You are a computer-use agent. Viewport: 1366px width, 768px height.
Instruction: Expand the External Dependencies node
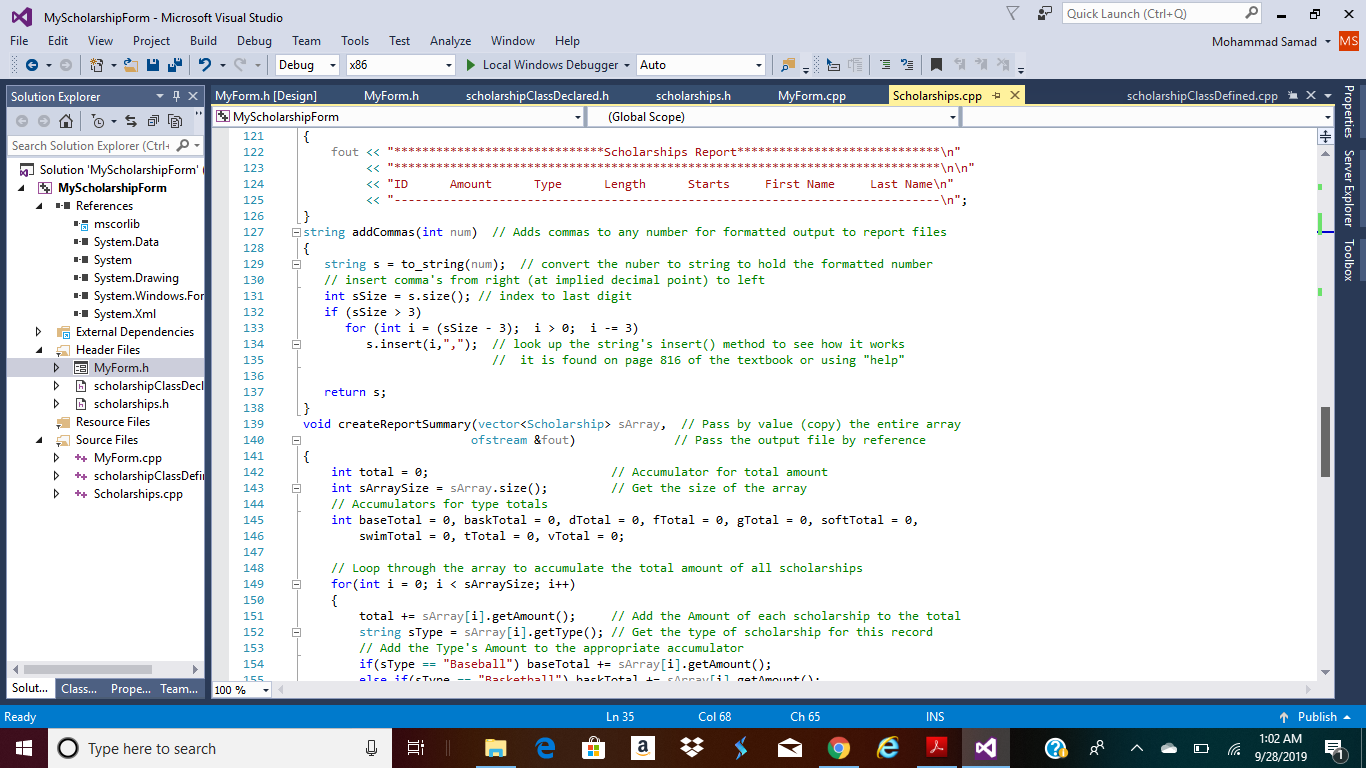(39, 332)
